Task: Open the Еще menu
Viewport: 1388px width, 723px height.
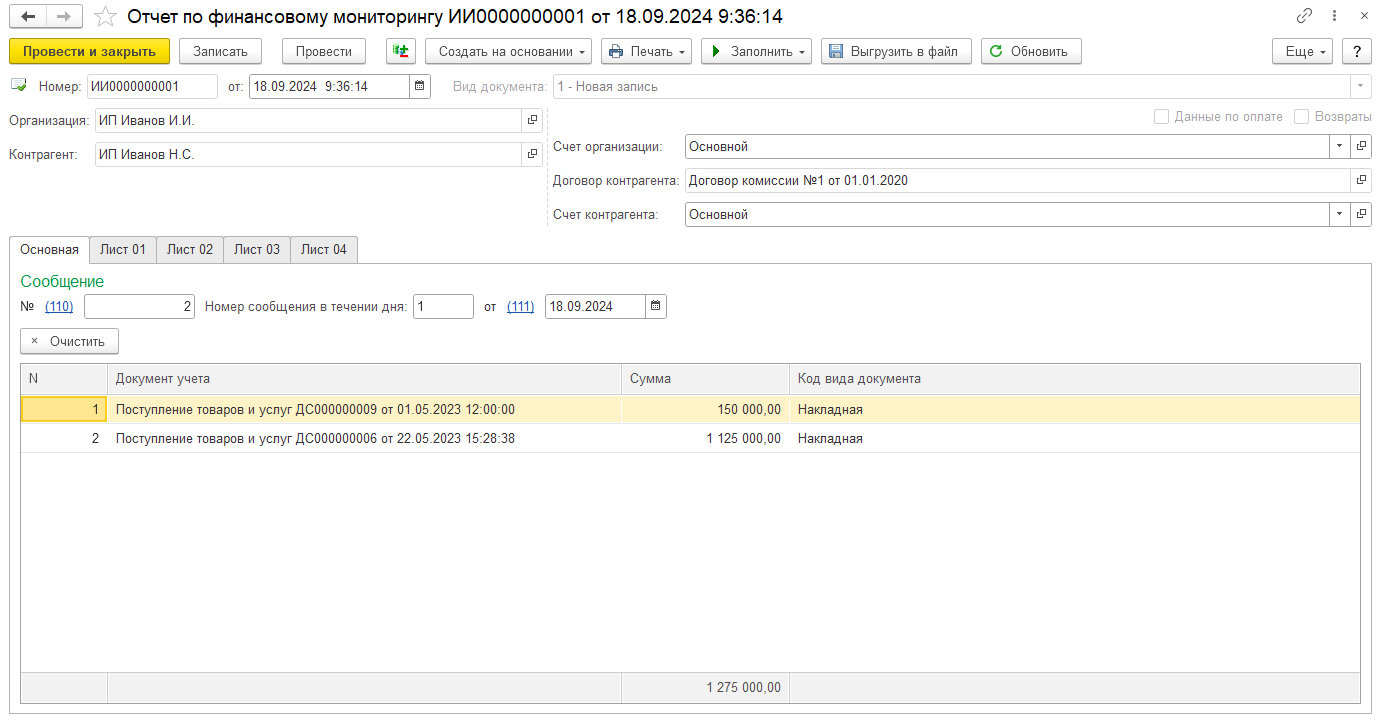Action: click(x=1302, y=51)
